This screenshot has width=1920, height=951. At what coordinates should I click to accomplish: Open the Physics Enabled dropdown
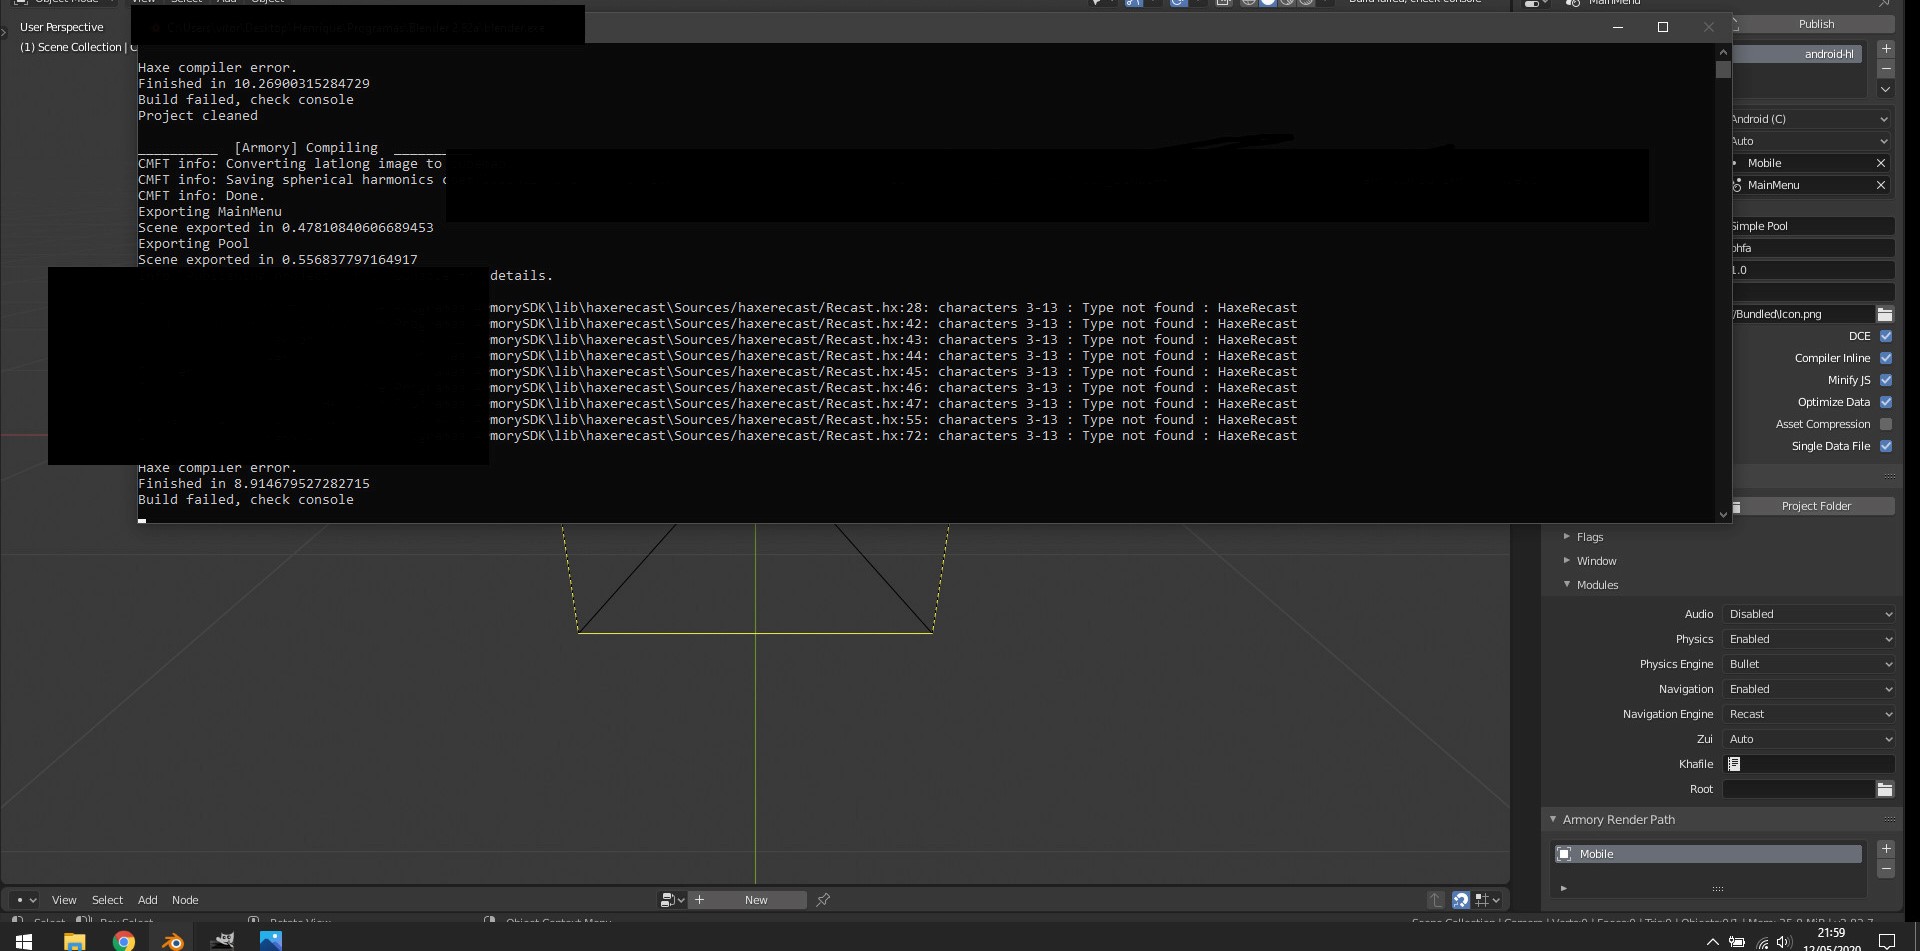(x=1809, y=639)
